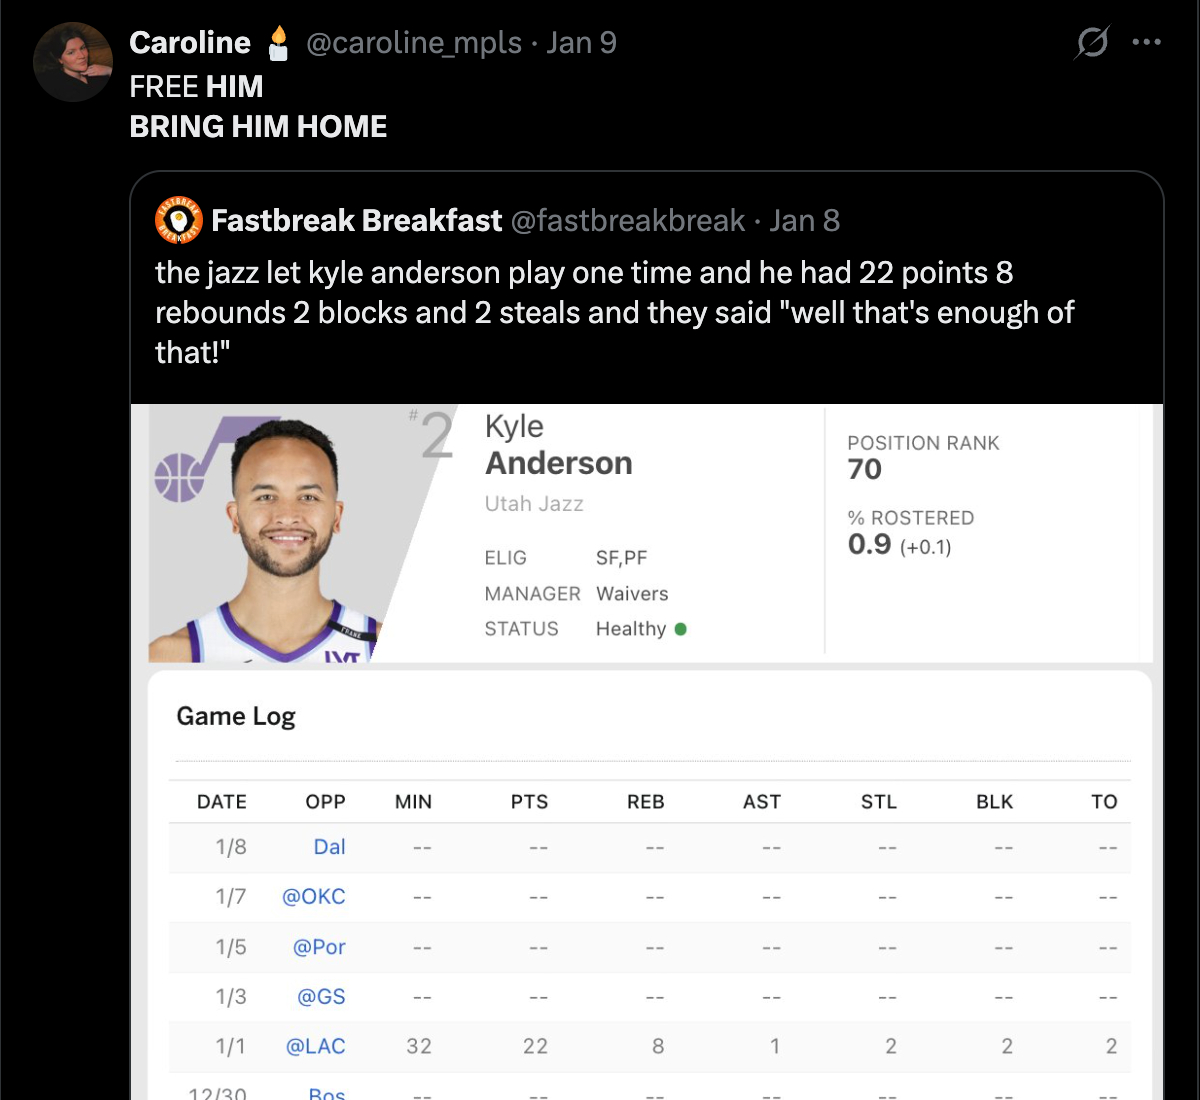Select the @Por game link
The height and width of the screenshot is (1100, 1200).
(x=319, y=946)
